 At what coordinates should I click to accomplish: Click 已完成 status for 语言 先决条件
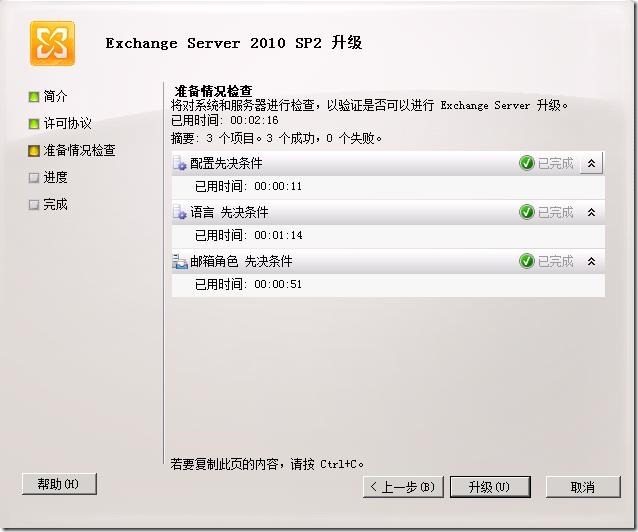click(x=555, y=212)
